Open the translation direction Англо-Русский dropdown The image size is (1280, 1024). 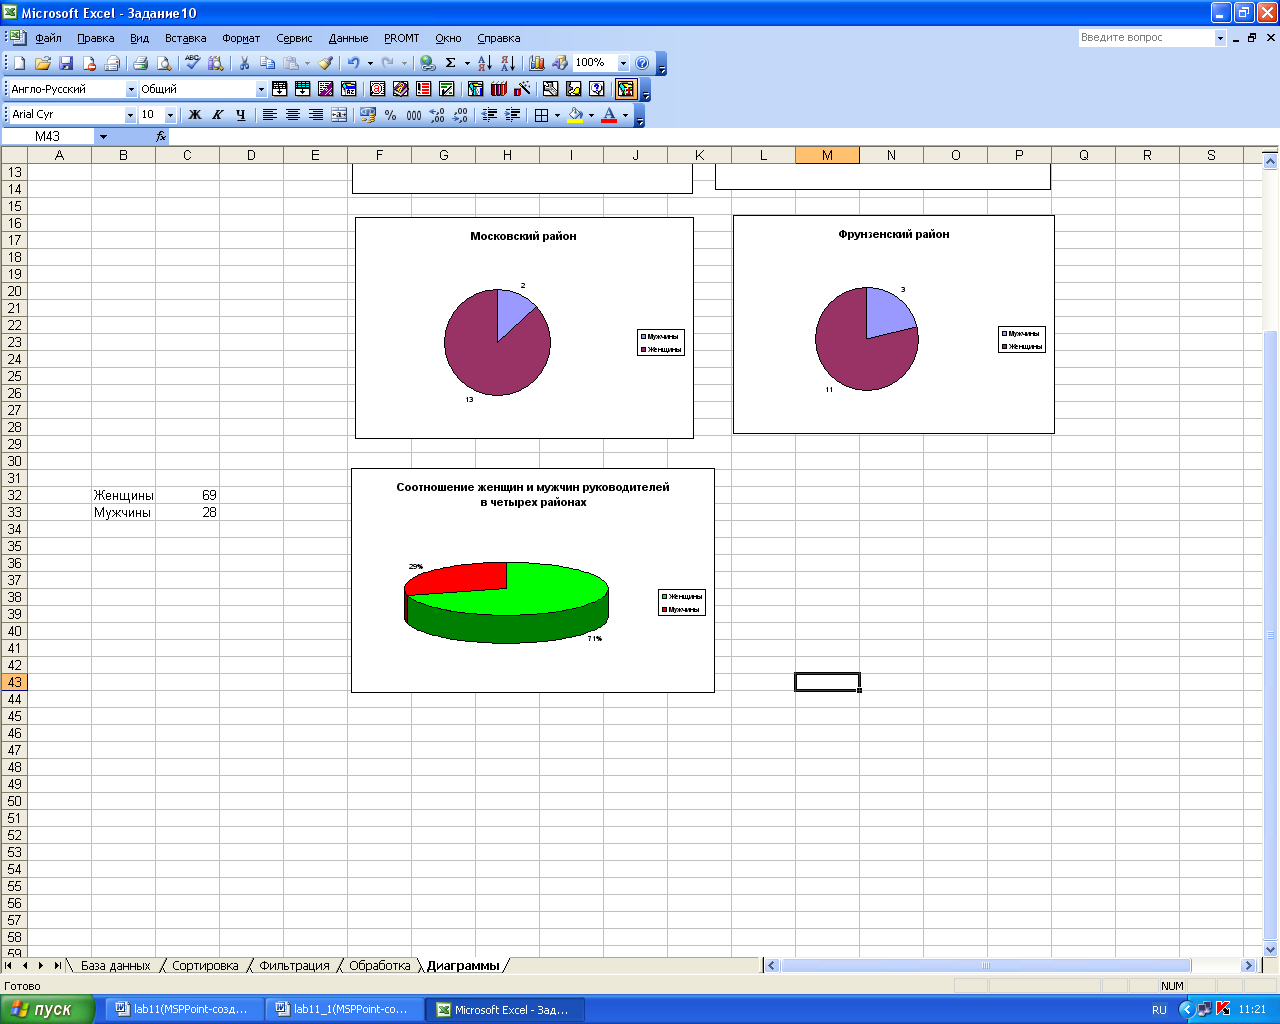point(131,89)
